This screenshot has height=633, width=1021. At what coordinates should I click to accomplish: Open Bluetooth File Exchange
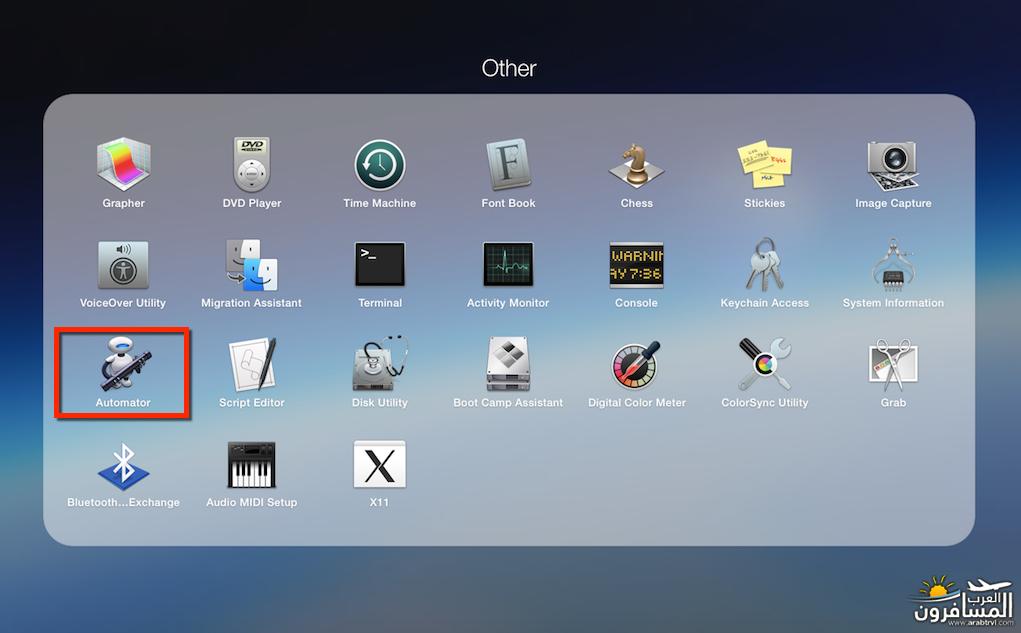tap(123, 466)
